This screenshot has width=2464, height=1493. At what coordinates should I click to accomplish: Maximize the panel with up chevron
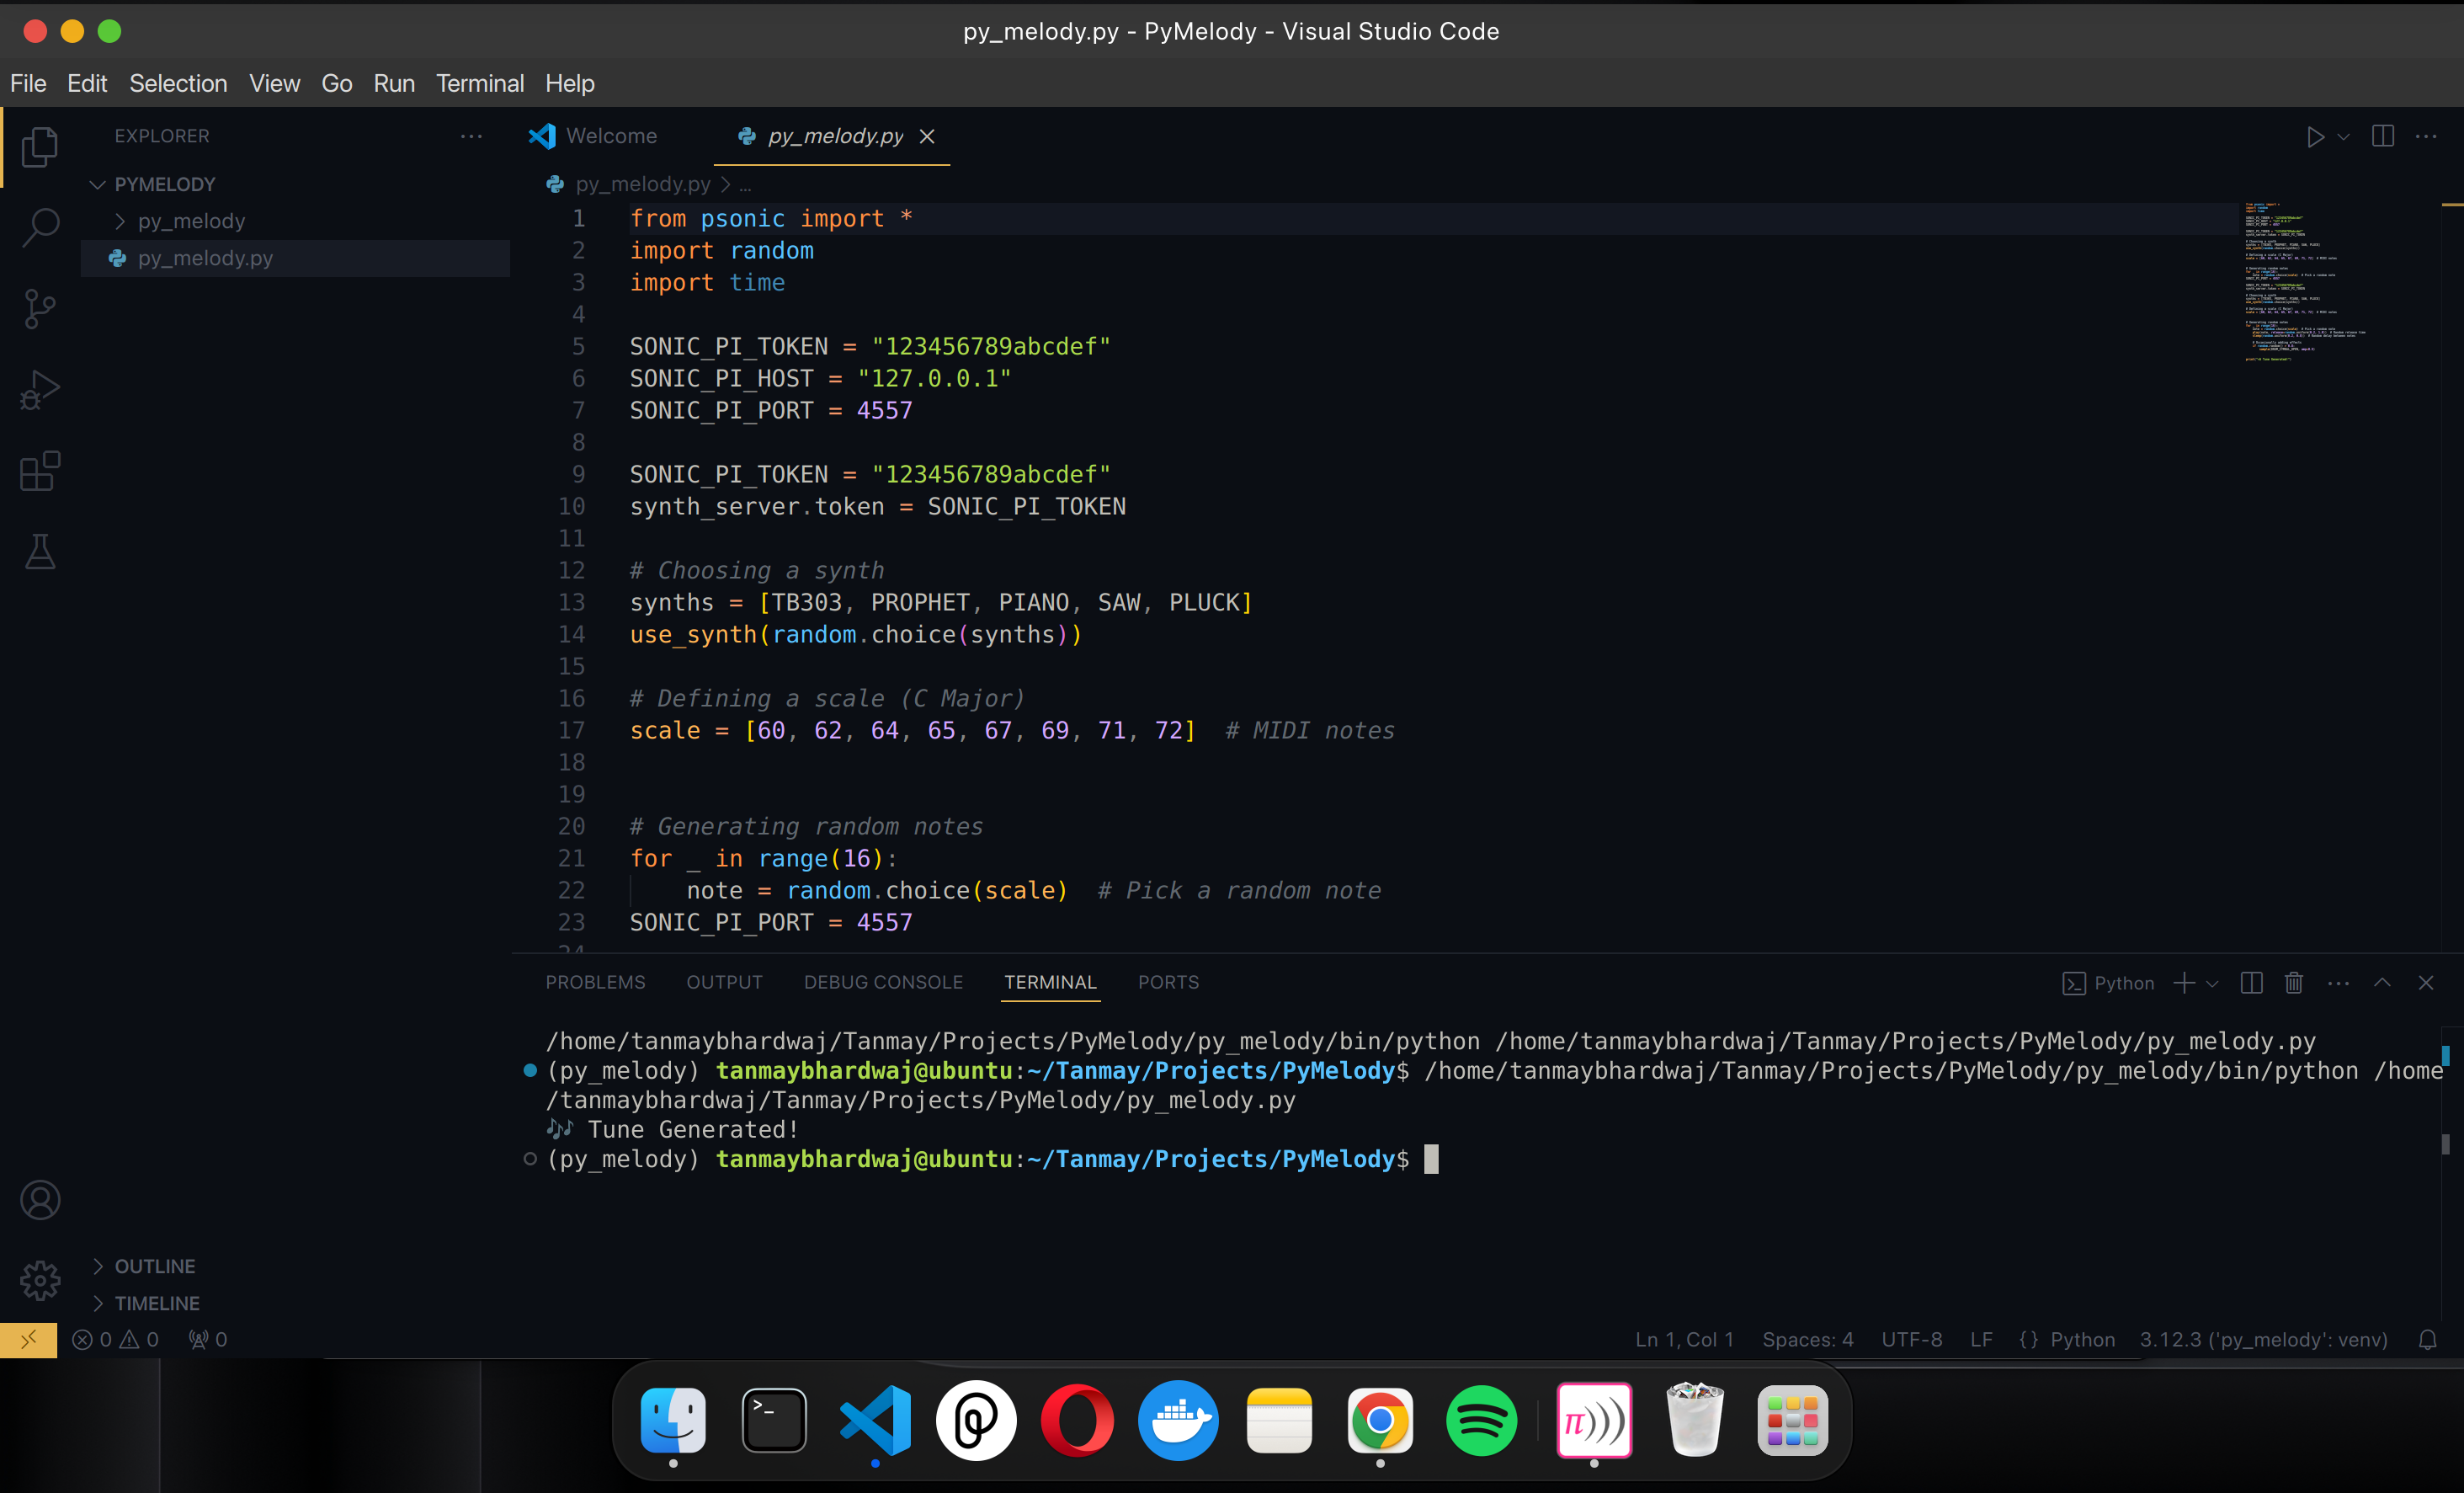click(2383, 983)
